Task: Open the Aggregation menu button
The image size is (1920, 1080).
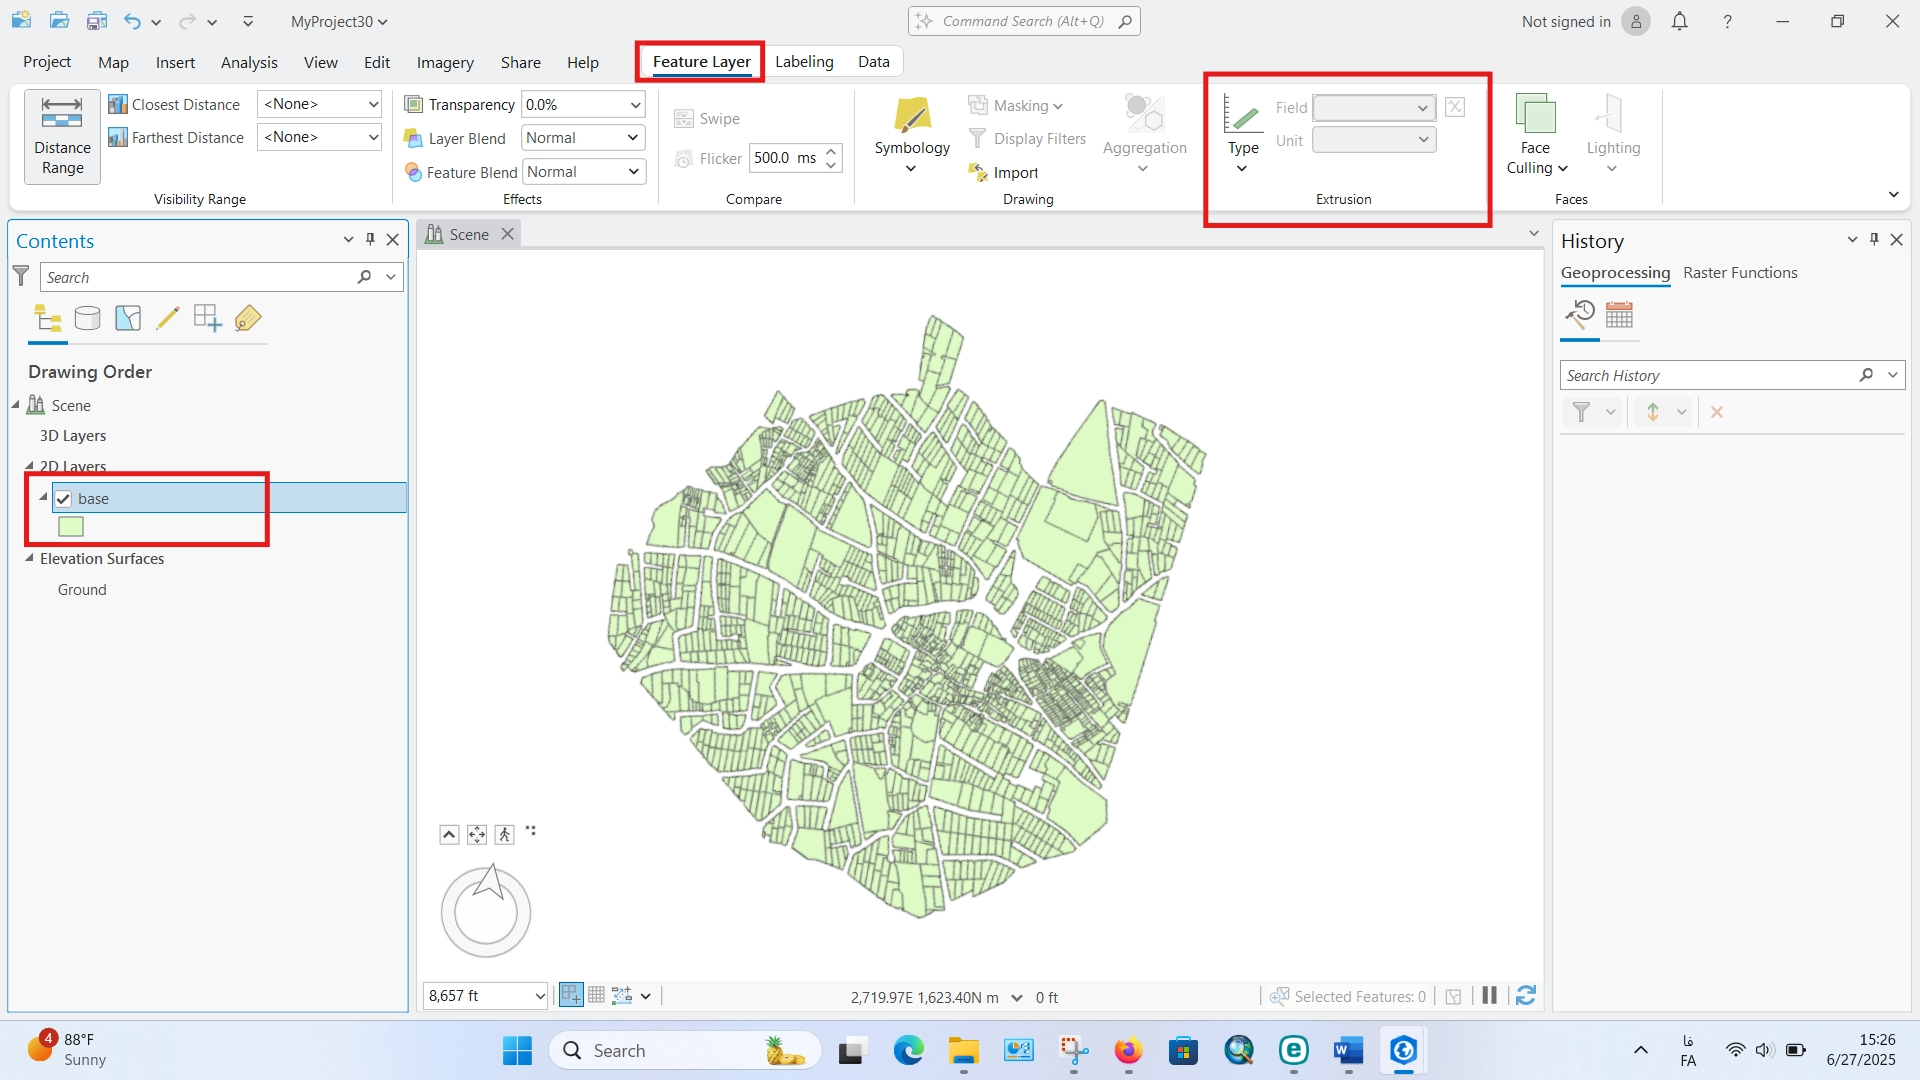Action: pos(1144,135)
